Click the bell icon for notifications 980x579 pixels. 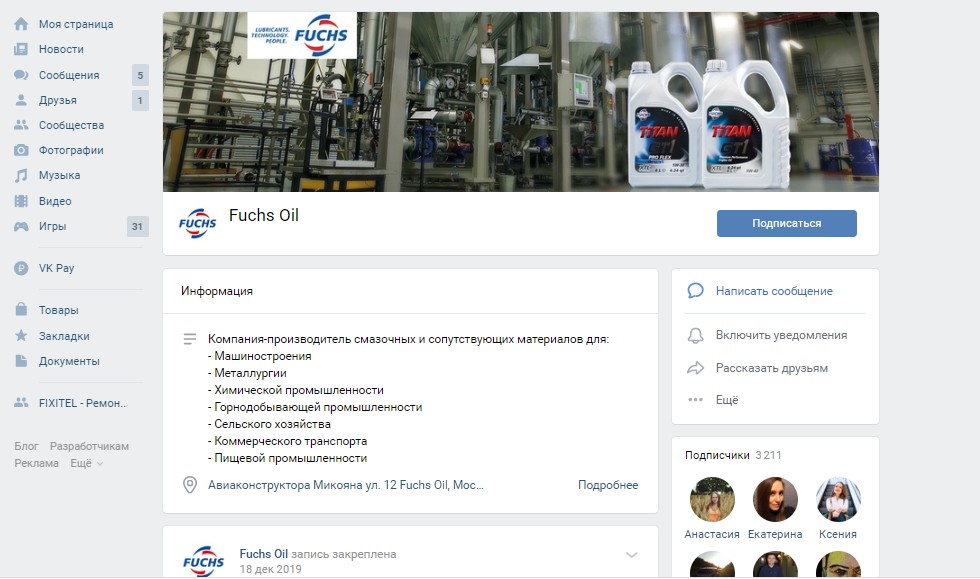pyautogui.click(x=696, y=335)
